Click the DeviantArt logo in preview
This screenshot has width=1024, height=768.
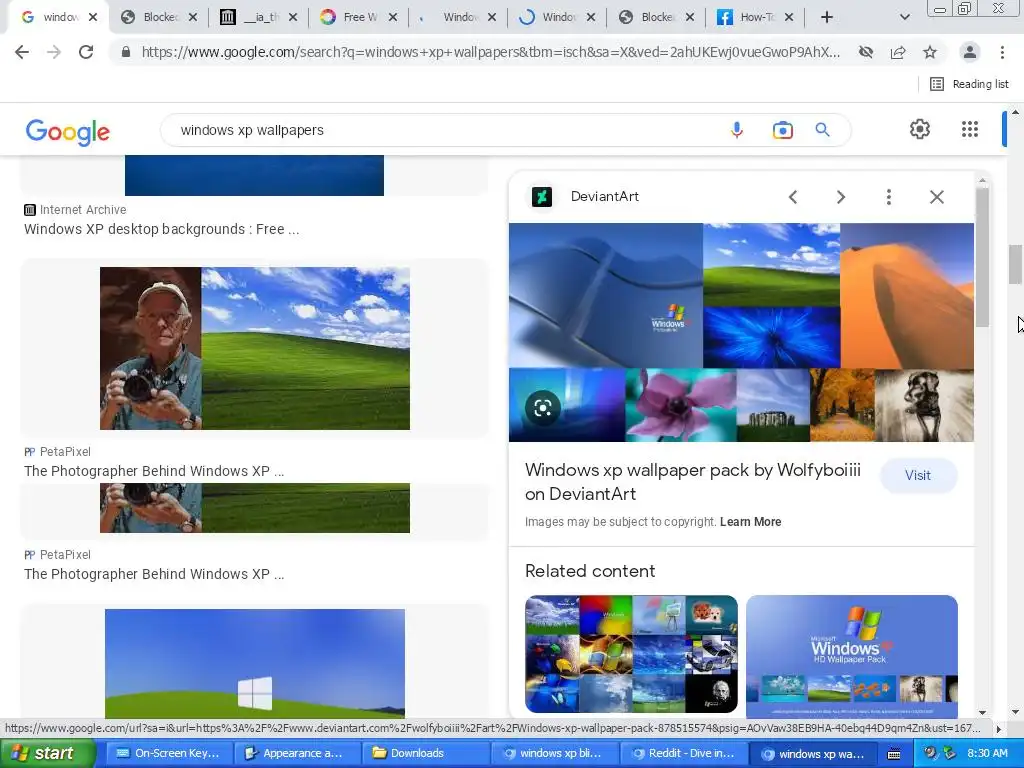coord(541,197)
